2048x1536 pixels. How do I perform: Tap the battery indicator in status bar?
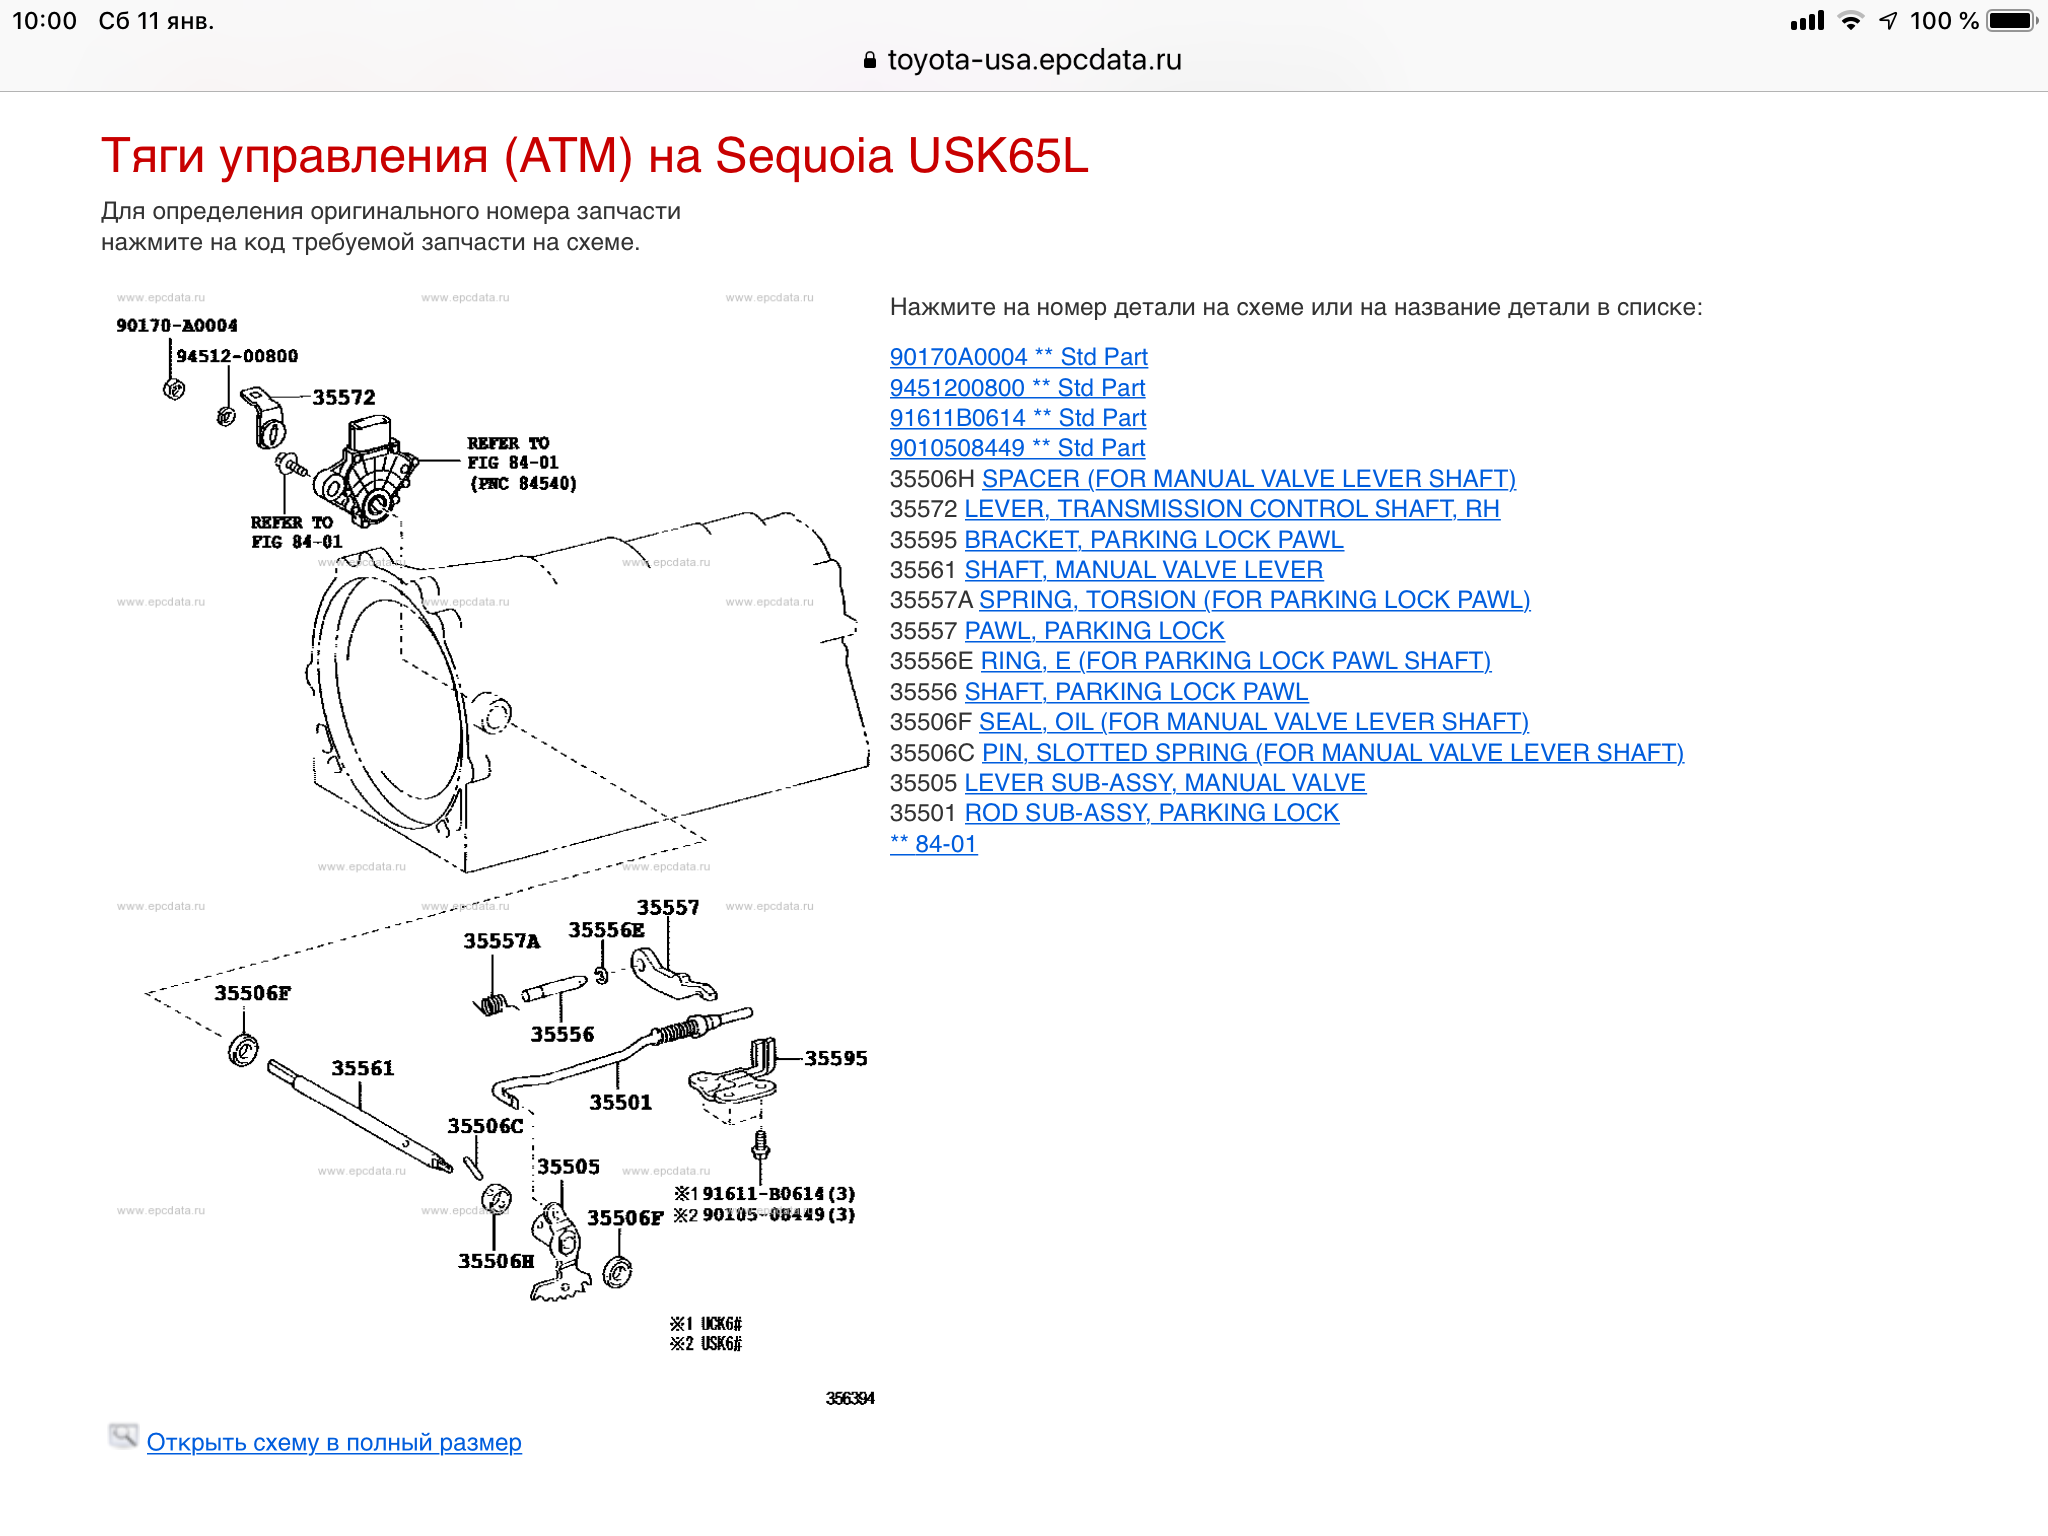[x=2011, y=21]
